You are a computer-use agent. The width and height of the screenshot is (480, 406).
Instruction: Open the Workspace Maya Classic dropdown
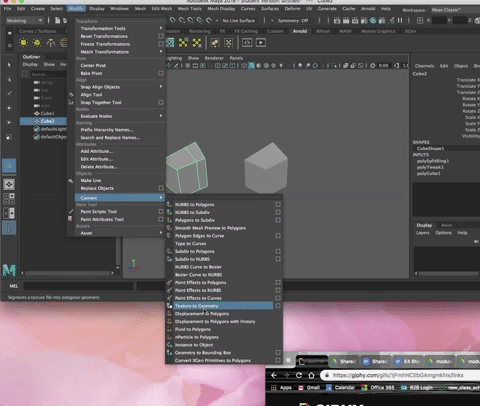point(455,10)
